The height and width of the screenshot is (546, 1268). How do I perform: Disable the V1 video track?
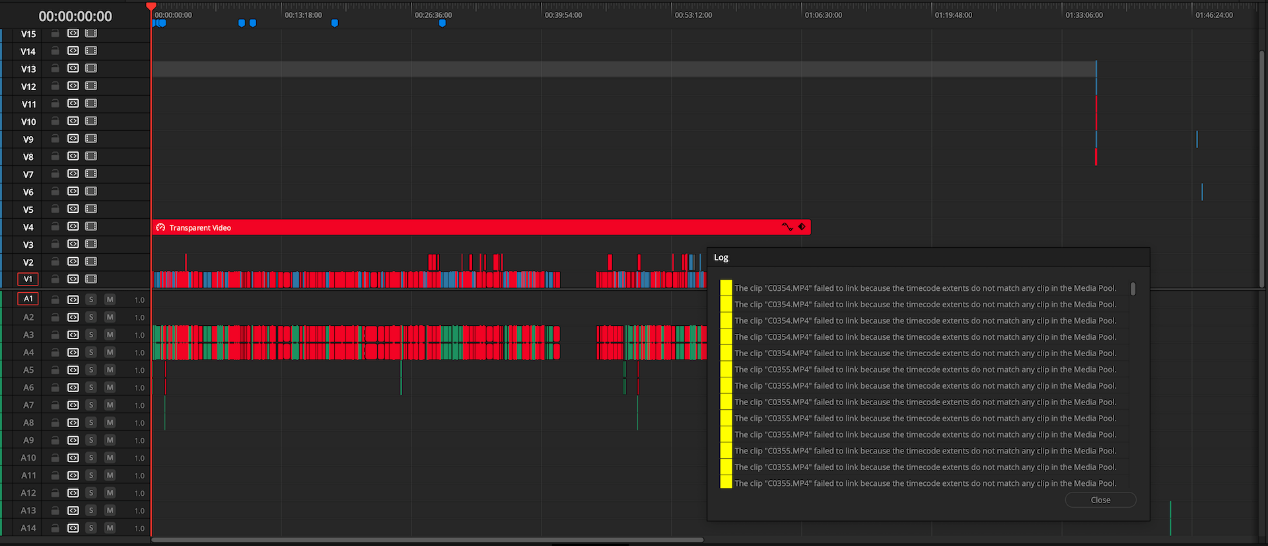point(91,279)
